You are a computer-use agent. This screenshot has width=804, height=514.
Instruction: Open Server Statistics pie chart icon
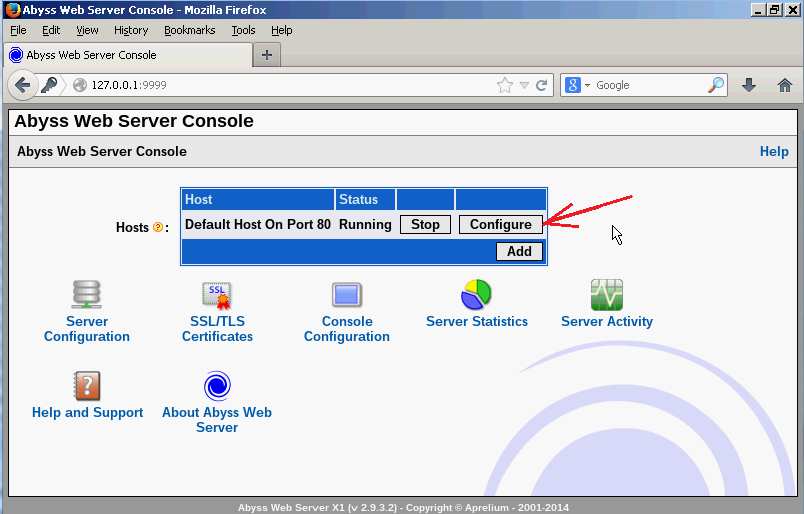[x=476, y=294]
